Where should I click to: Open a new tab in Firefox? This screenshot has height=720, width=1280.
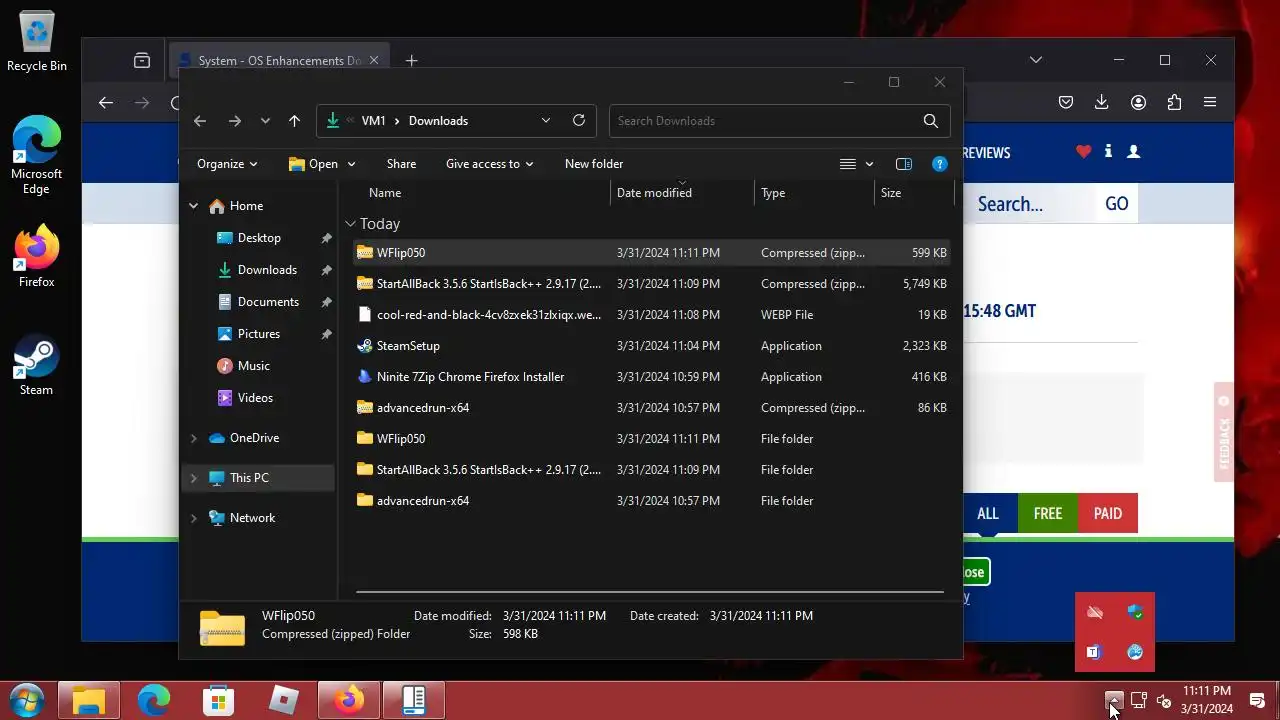(411, 61)
